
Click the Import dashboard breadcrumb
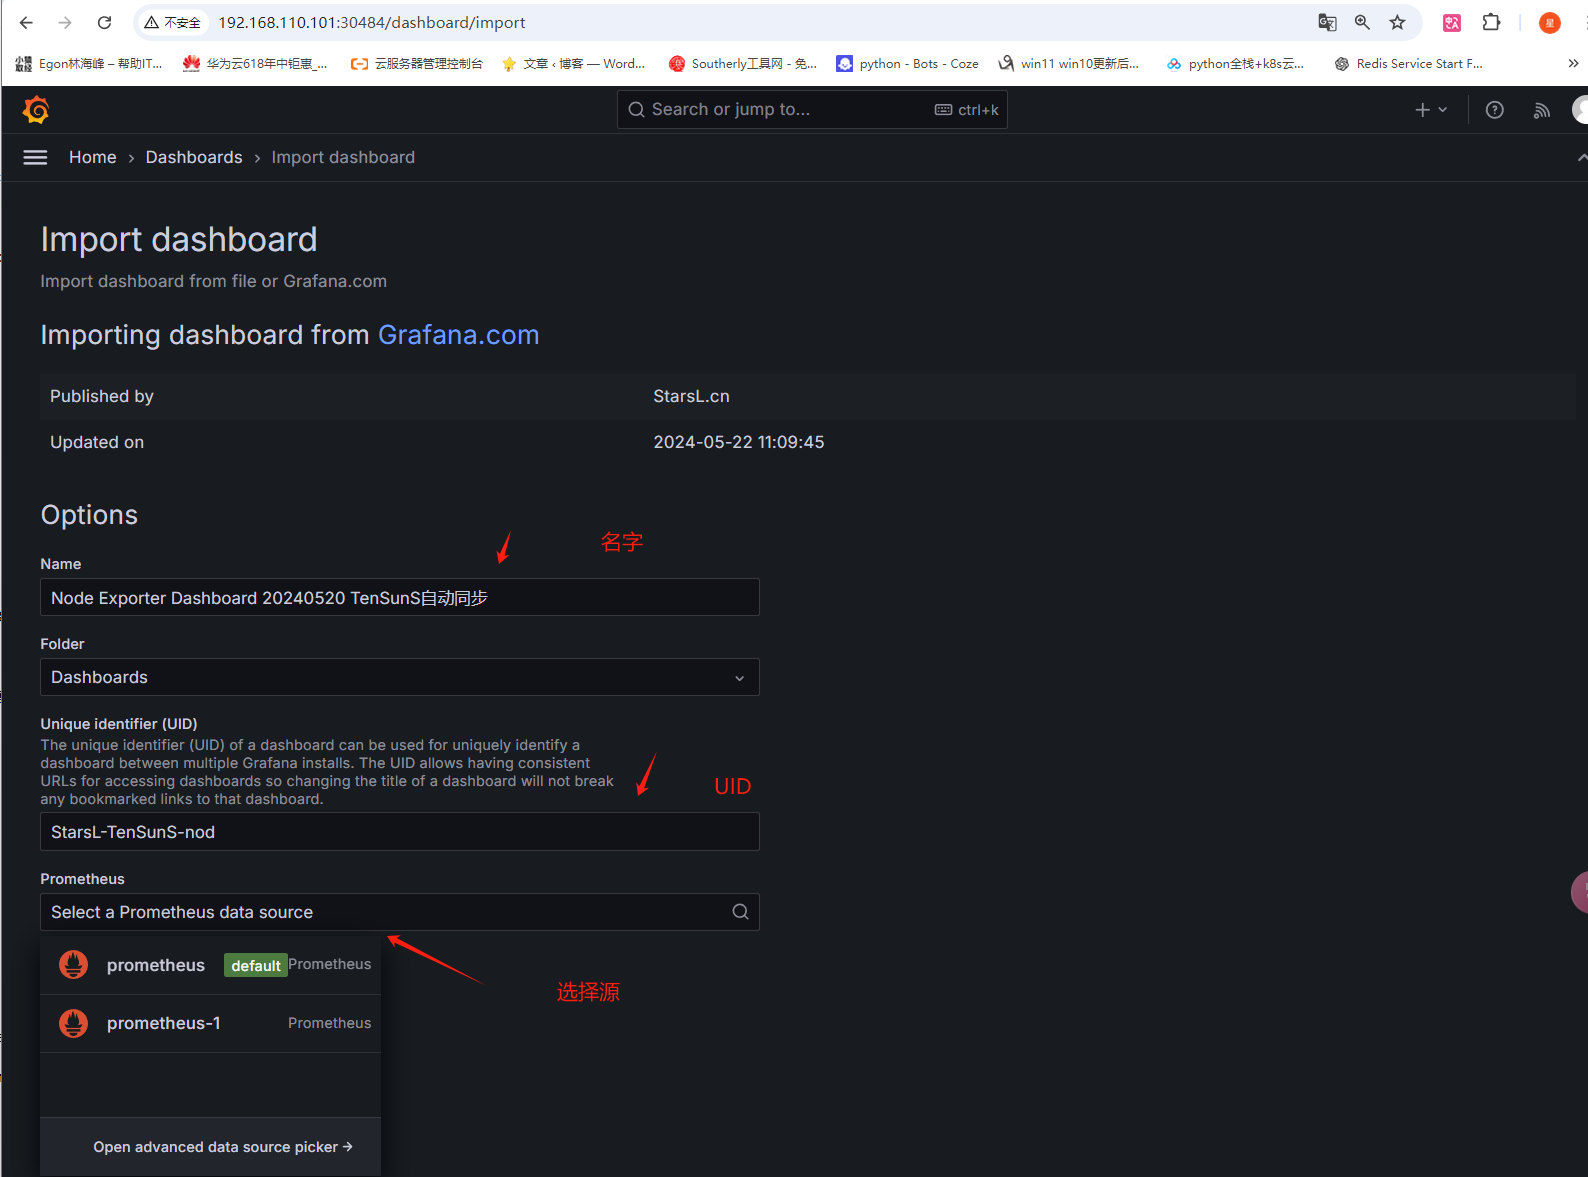(x=343, y=157)
